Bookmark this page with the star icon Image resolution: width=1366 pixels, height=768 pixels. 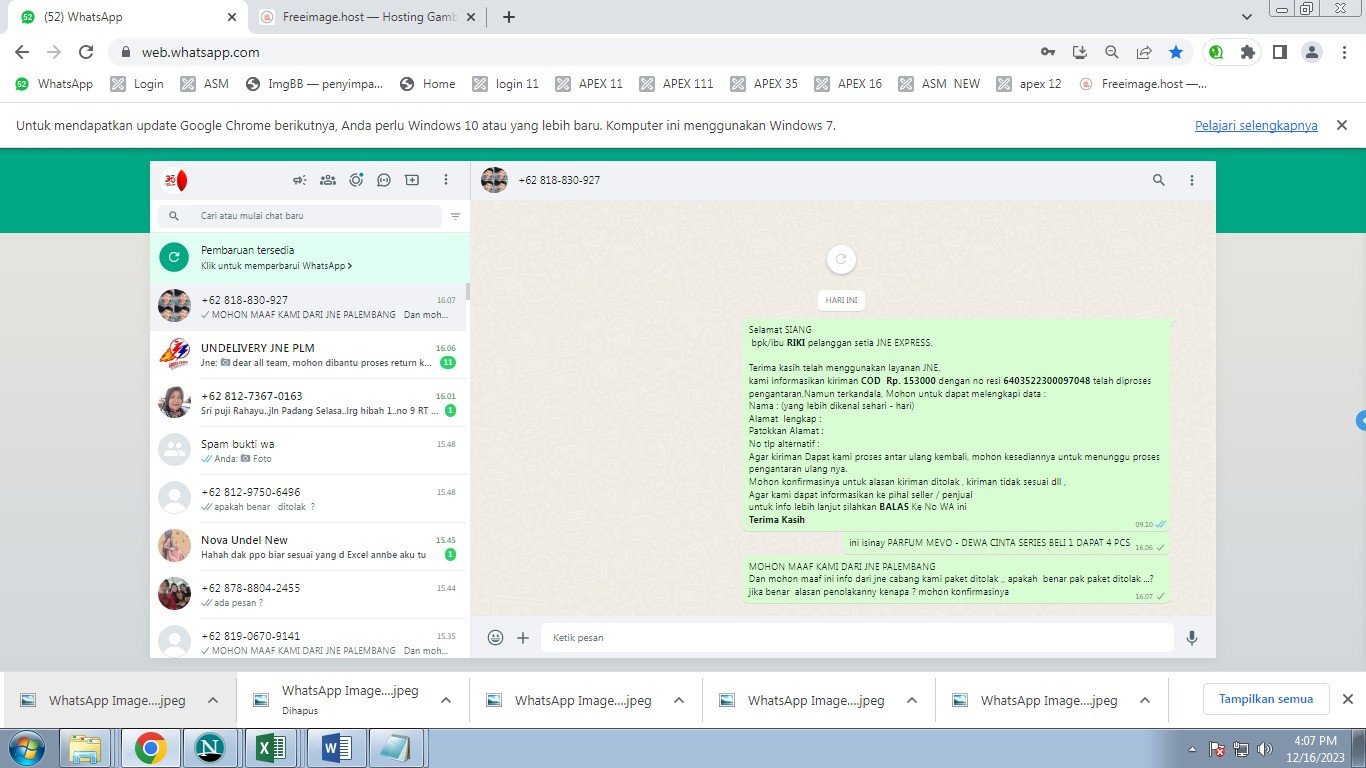click(x=1176, y=52)
